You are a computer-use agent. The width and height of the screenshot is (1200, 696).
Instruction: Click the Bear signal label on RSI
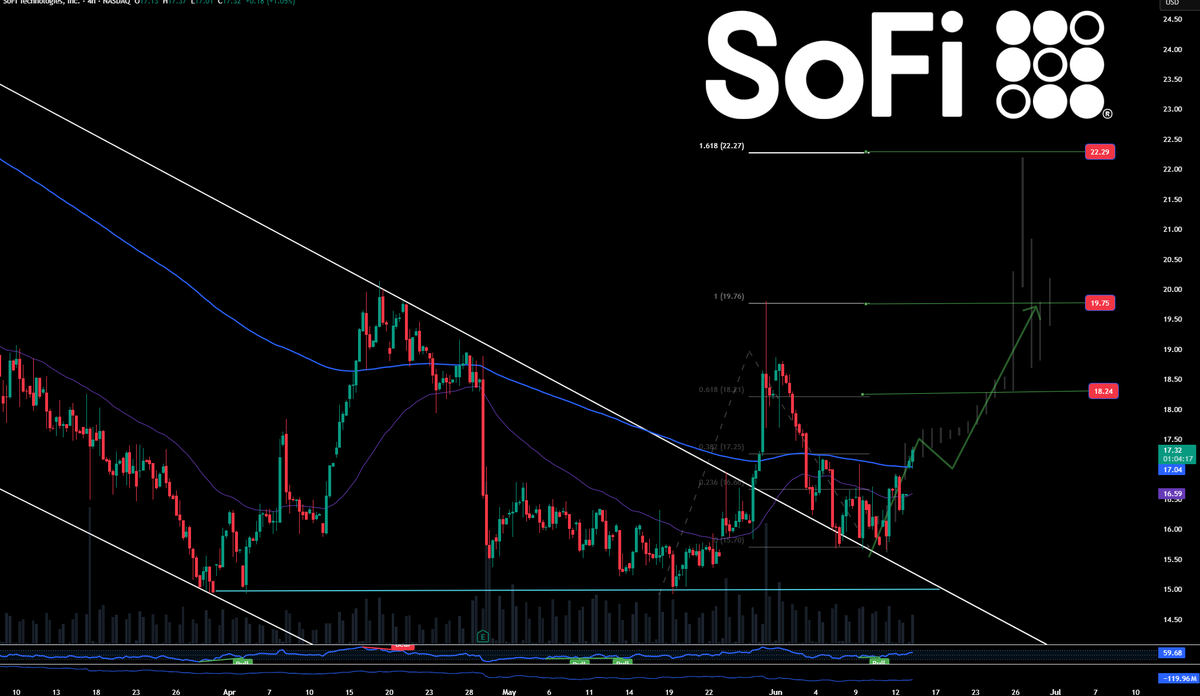(x=403, y=646)
